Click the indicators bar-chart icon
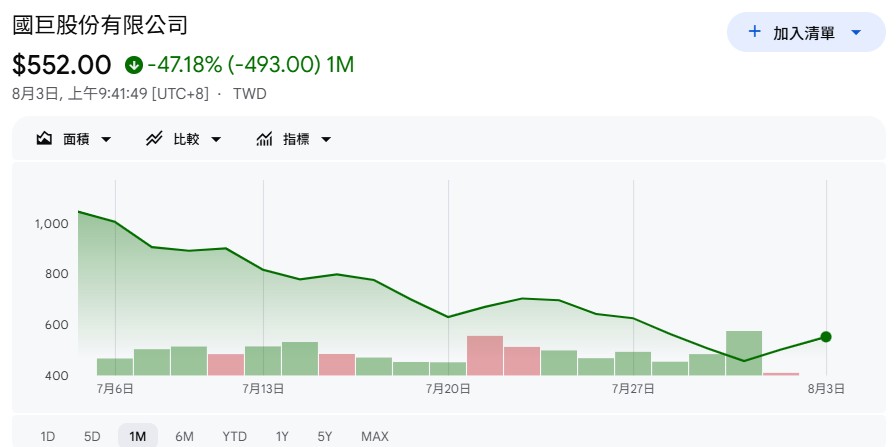 (x=264, y=139)
